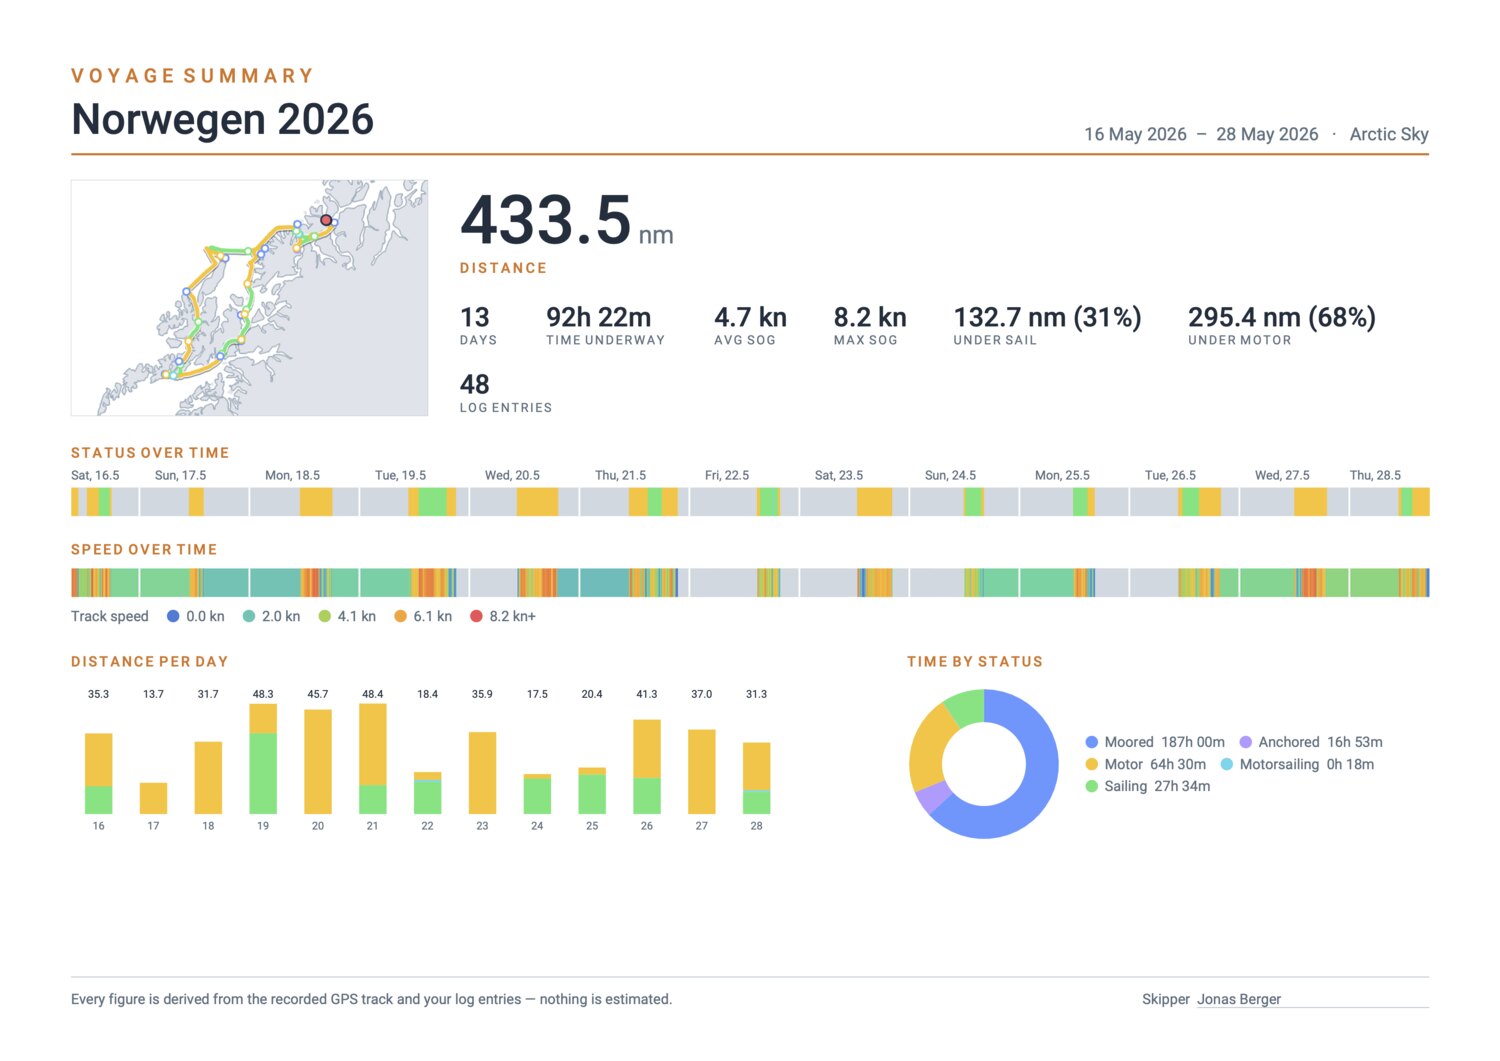This screenshot has height=1061, width=1500.
Task: Click the '48' log entries value
Action: (x=475, y=385)
